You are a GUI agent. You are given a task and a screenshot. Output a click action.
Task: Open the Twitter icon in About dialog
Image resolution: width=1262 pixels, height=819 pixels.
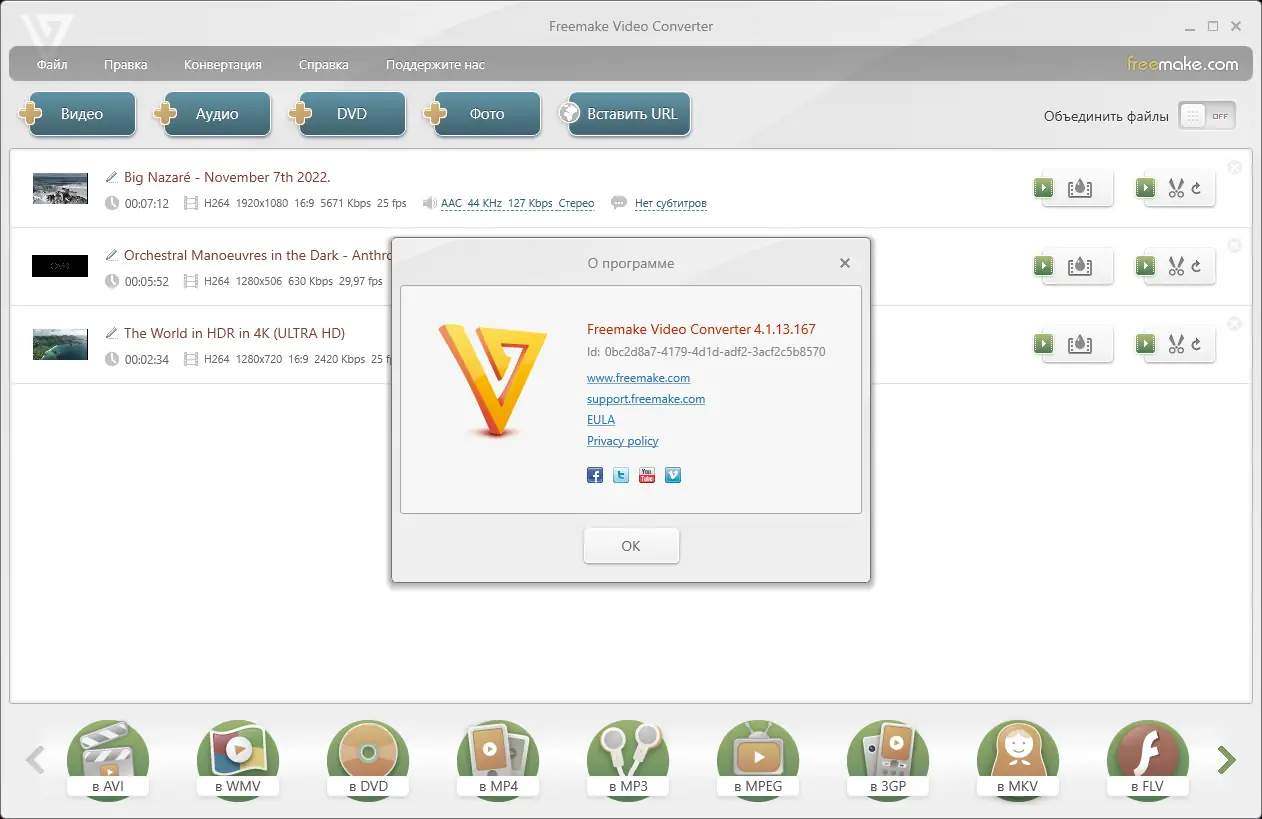pyautogui.click(x=621, y=475)
